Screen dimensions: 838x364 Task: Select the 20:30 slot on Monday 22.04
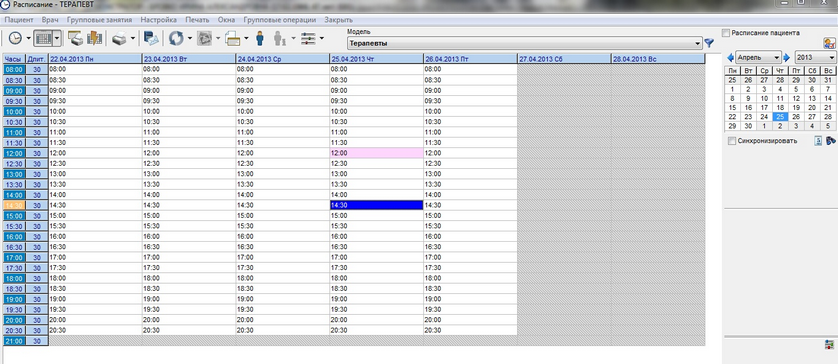tap(95, 330)
